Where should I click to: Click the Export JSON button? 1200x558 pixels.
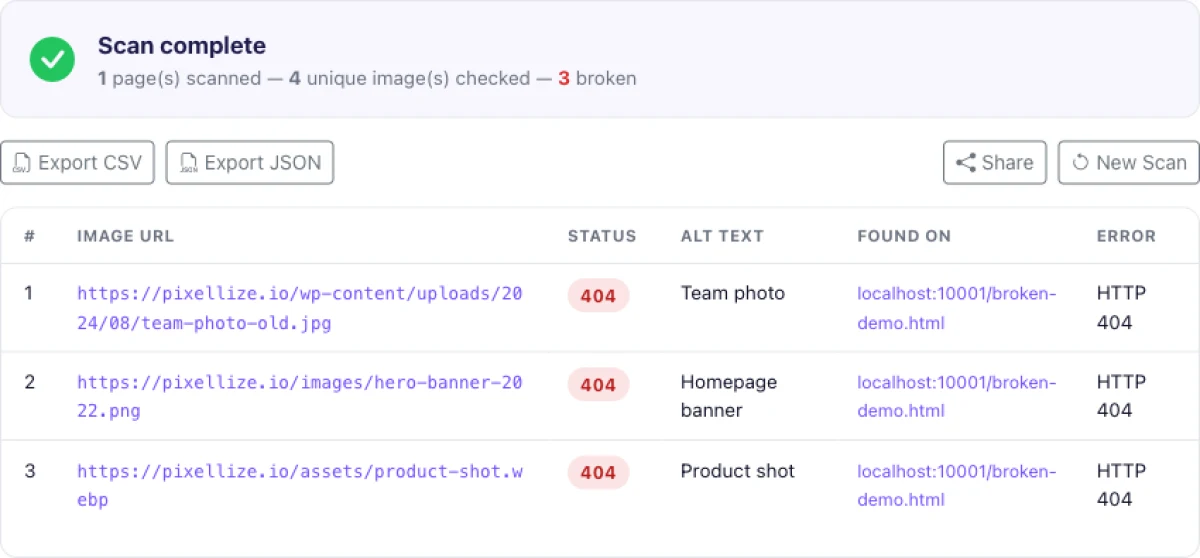point(250,163)
